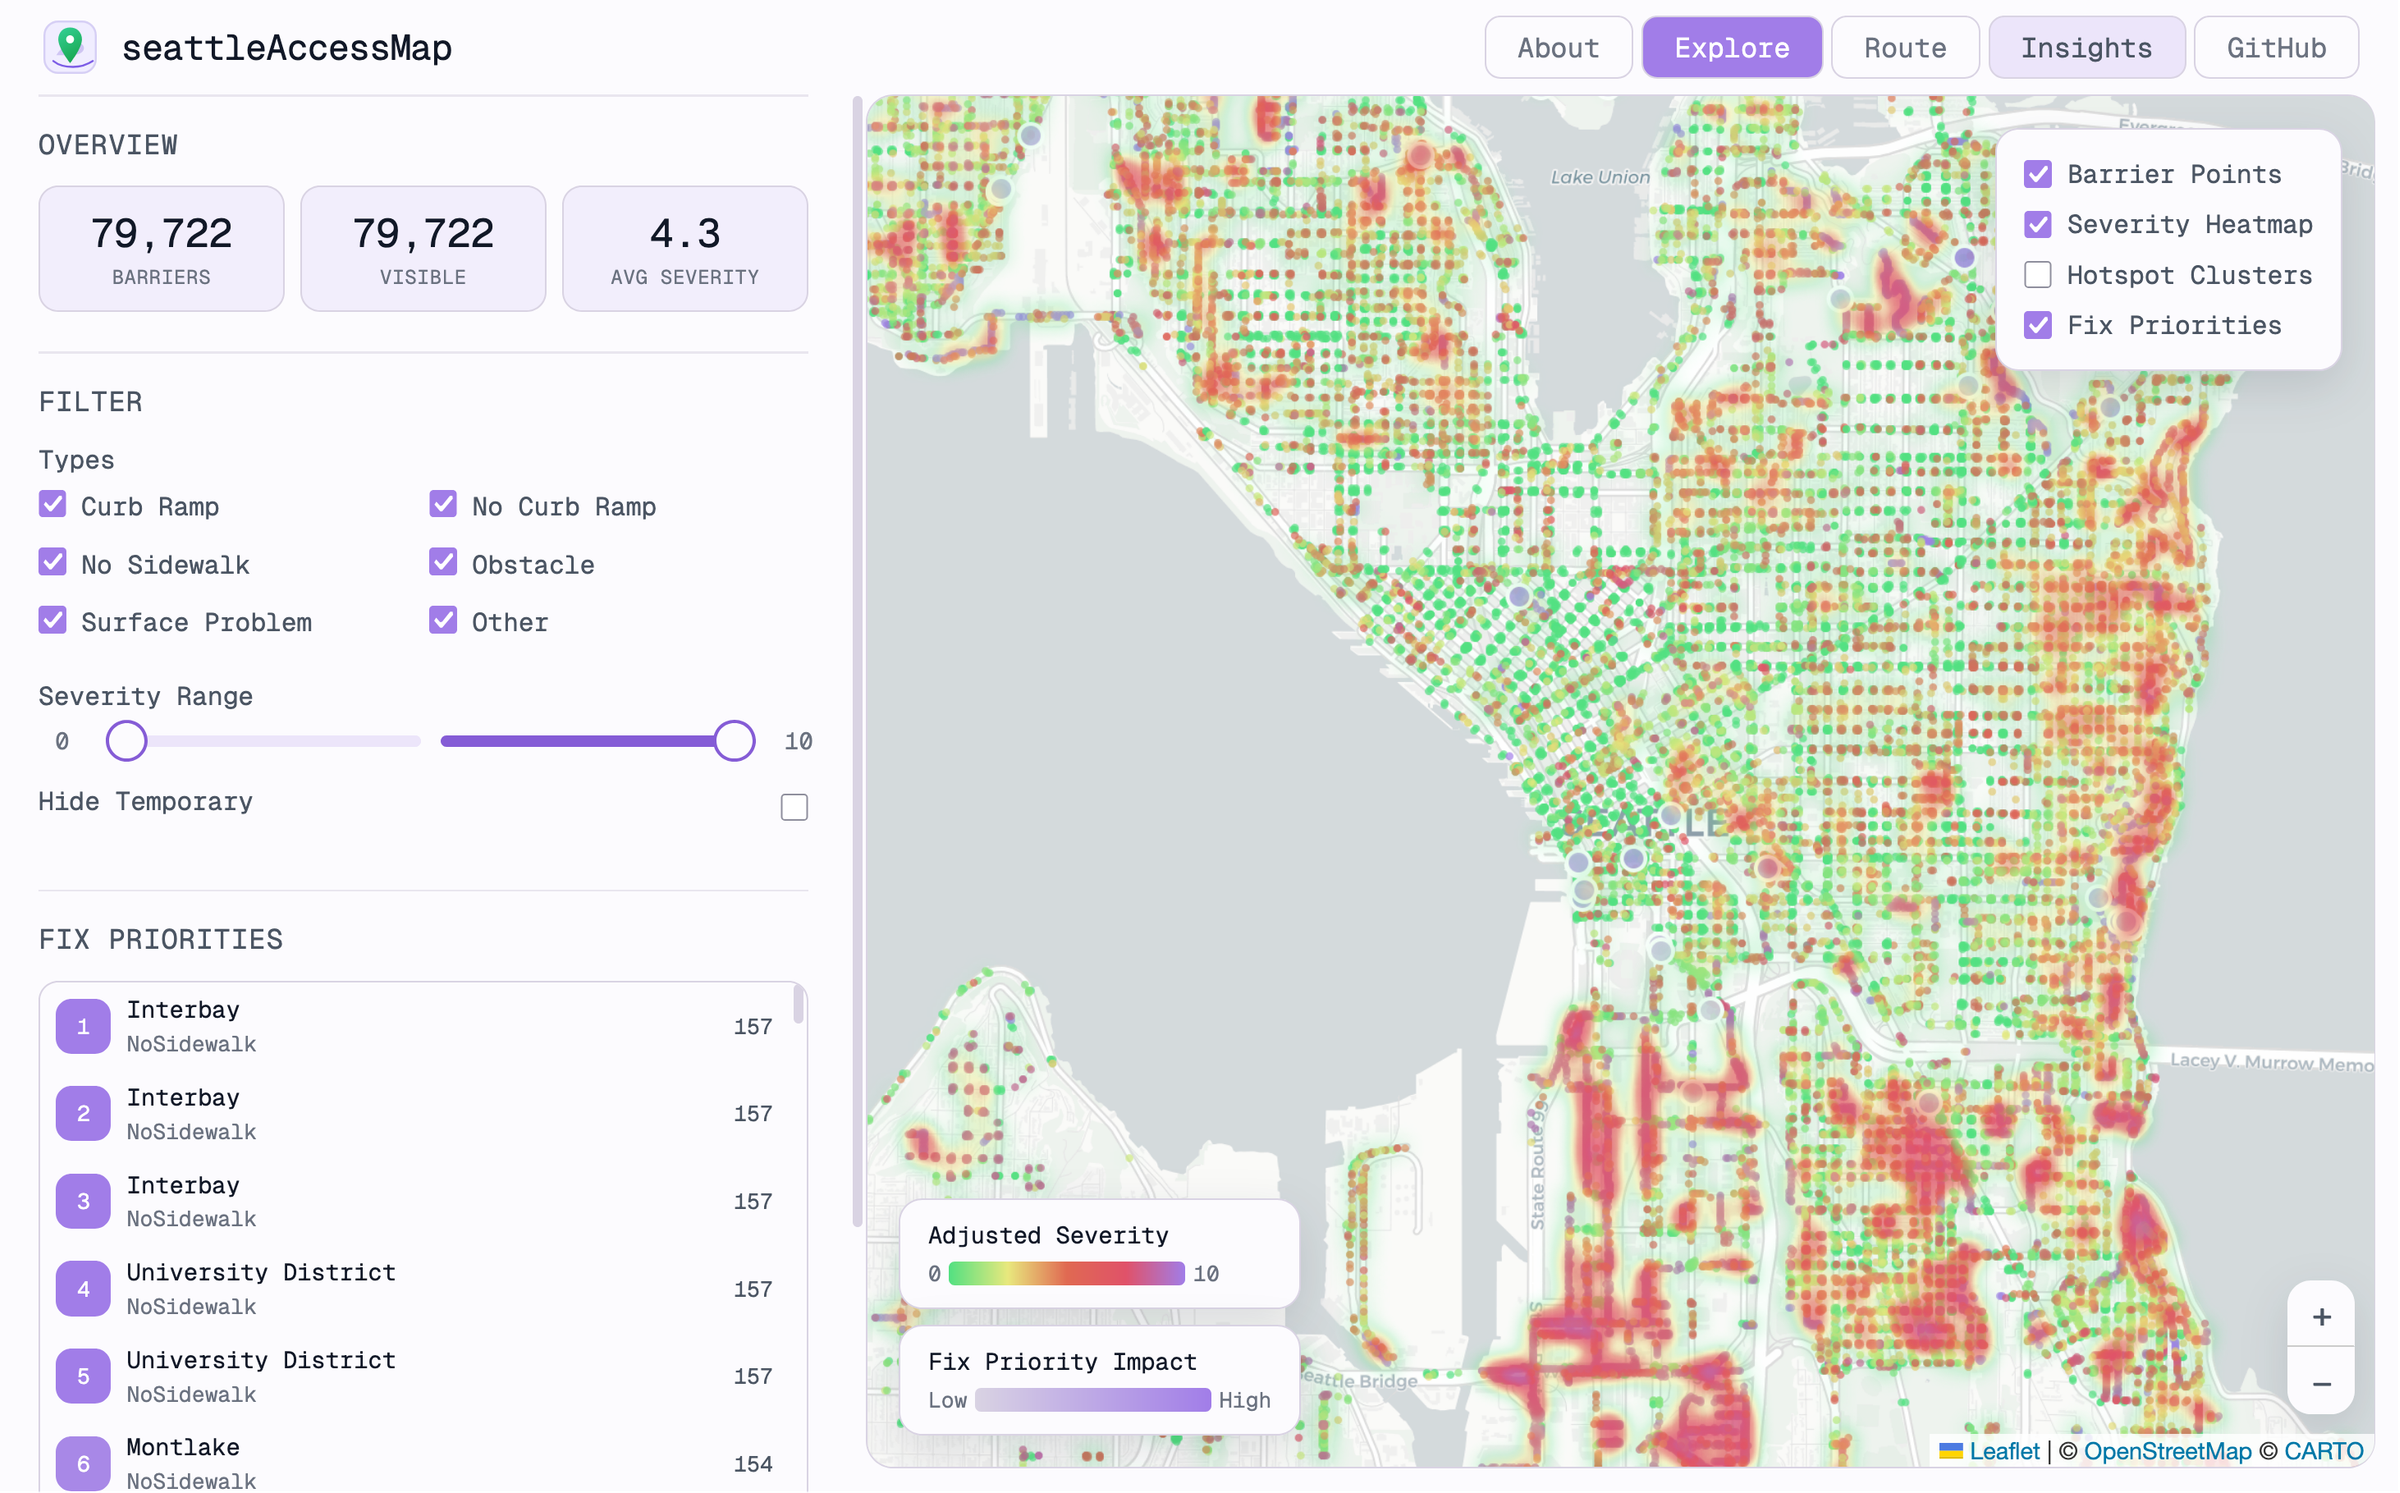The image size is (2400, 1493).
Task: Switch to the Route tab
Action: tap(1904, 46)
